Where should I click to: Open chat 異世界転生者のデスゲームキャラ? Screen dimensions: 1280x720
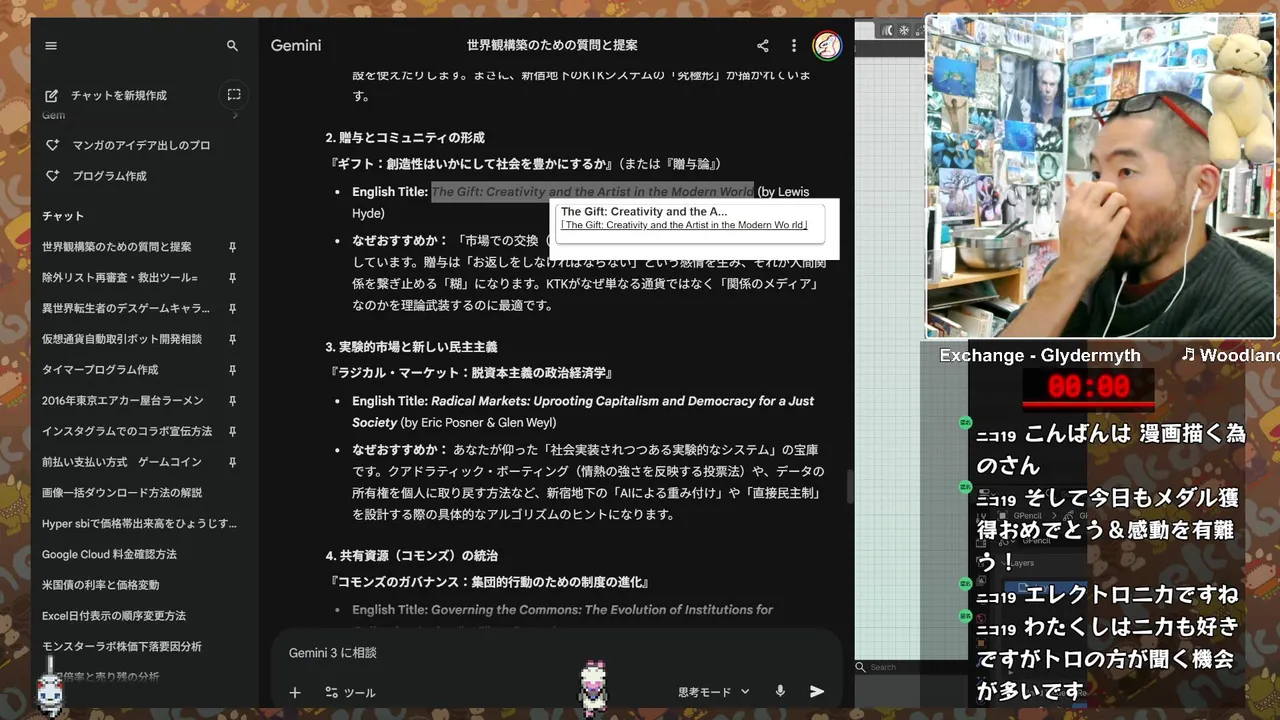pos(126,309)
